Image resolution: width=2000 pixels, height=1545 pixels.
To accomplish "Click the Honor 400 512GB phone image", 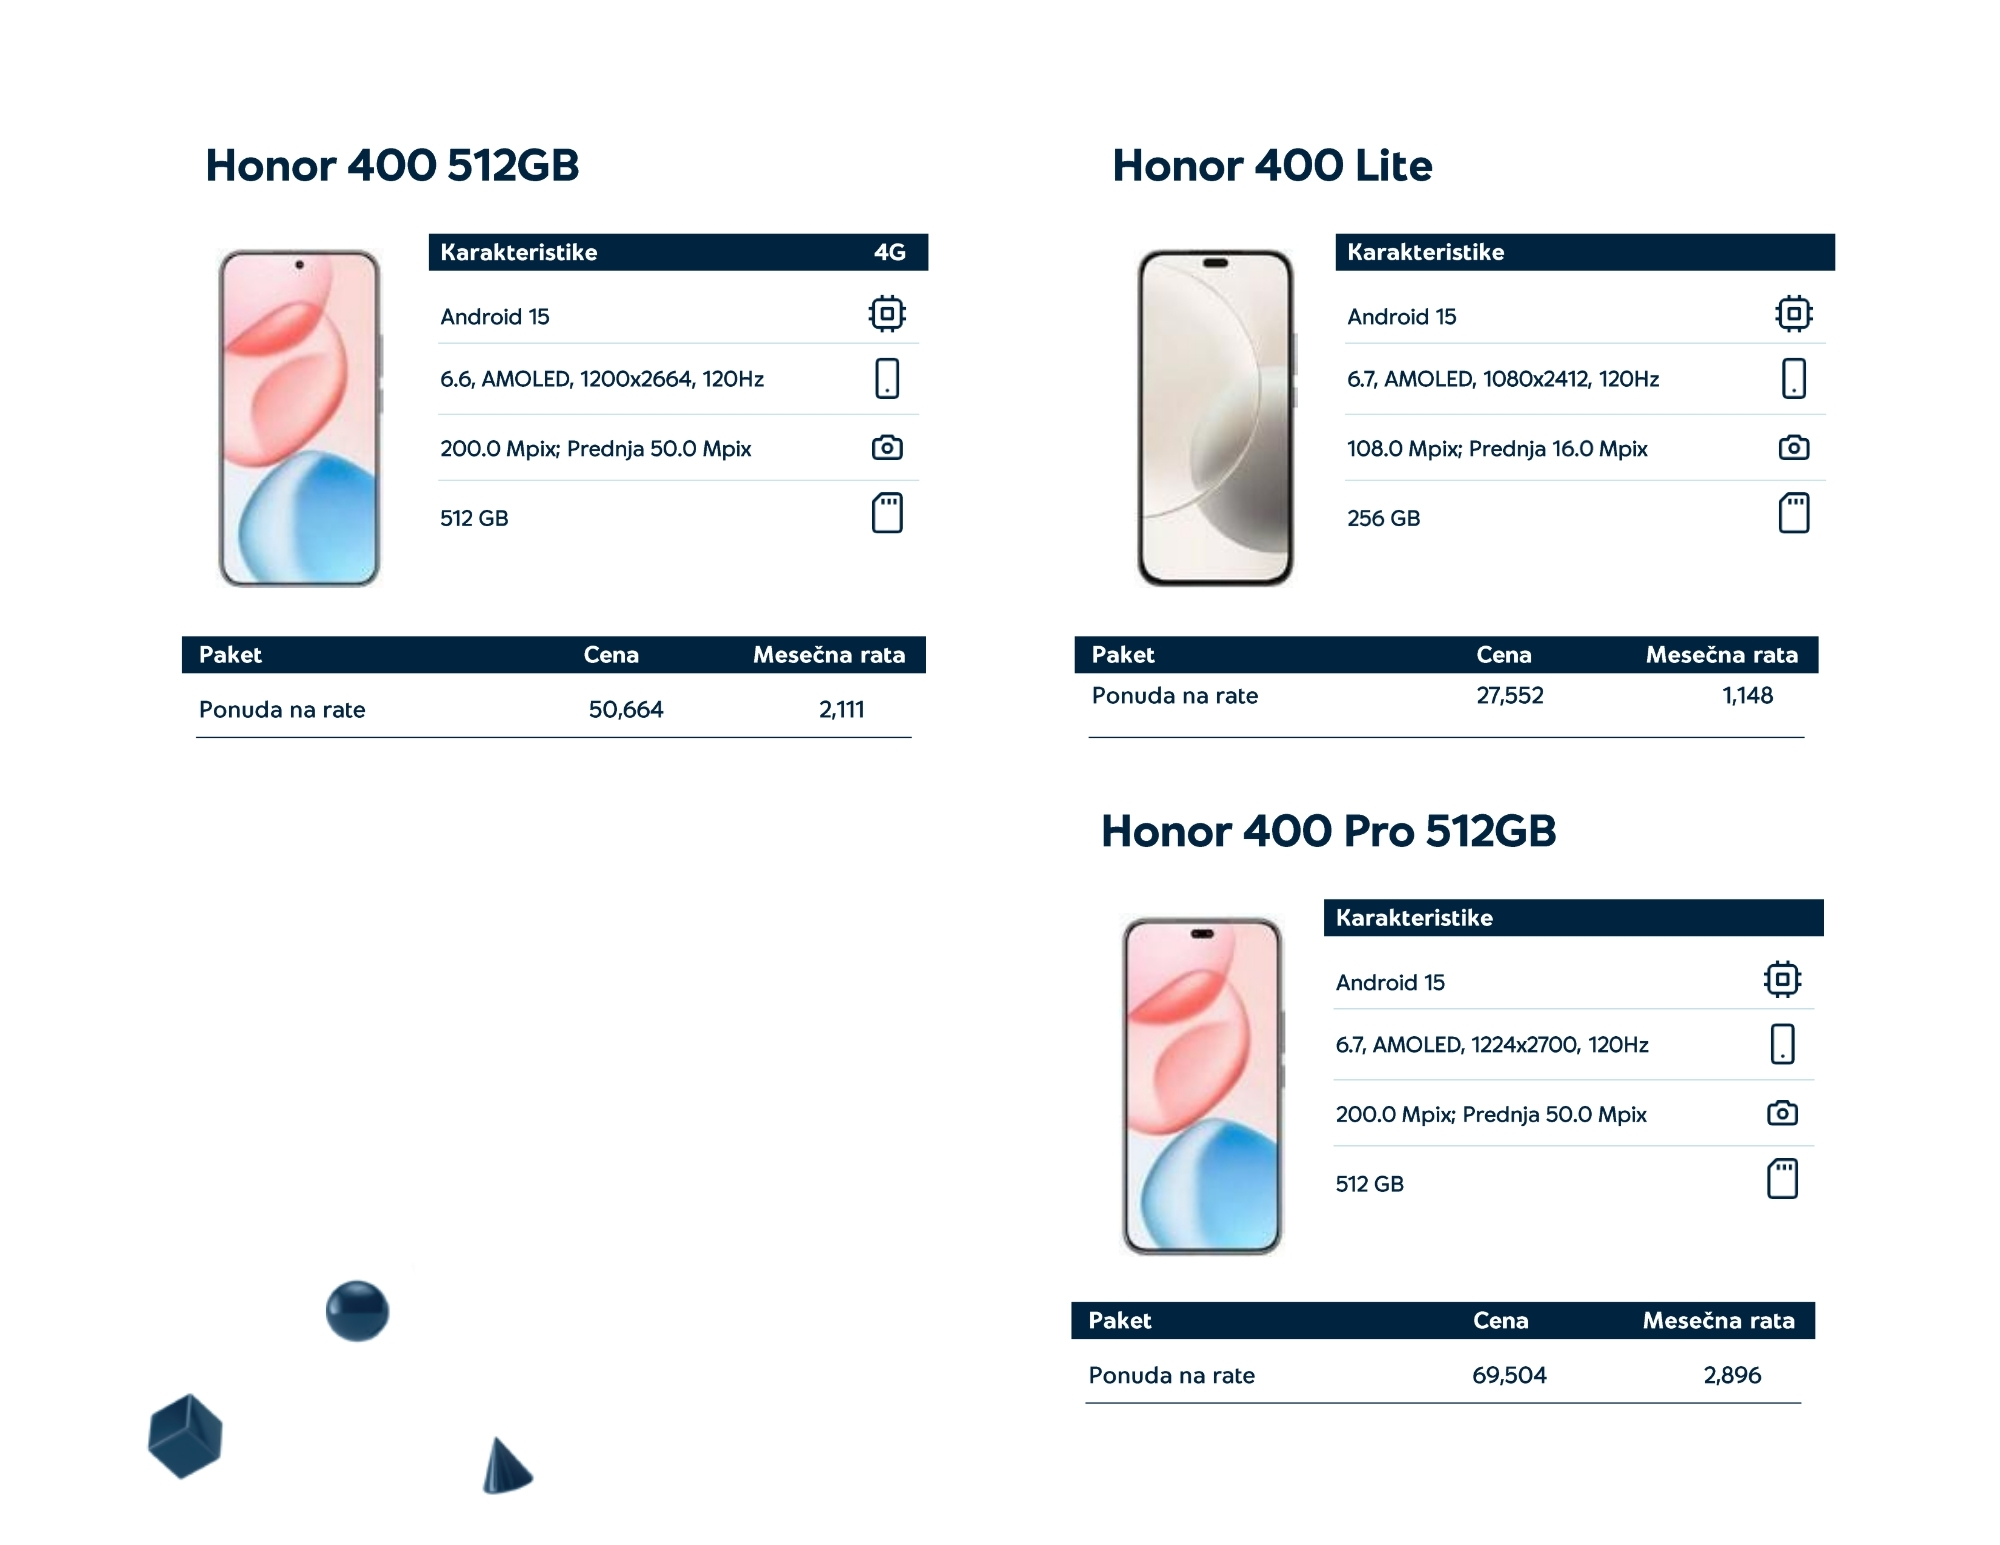I will [x=299, y=418].
